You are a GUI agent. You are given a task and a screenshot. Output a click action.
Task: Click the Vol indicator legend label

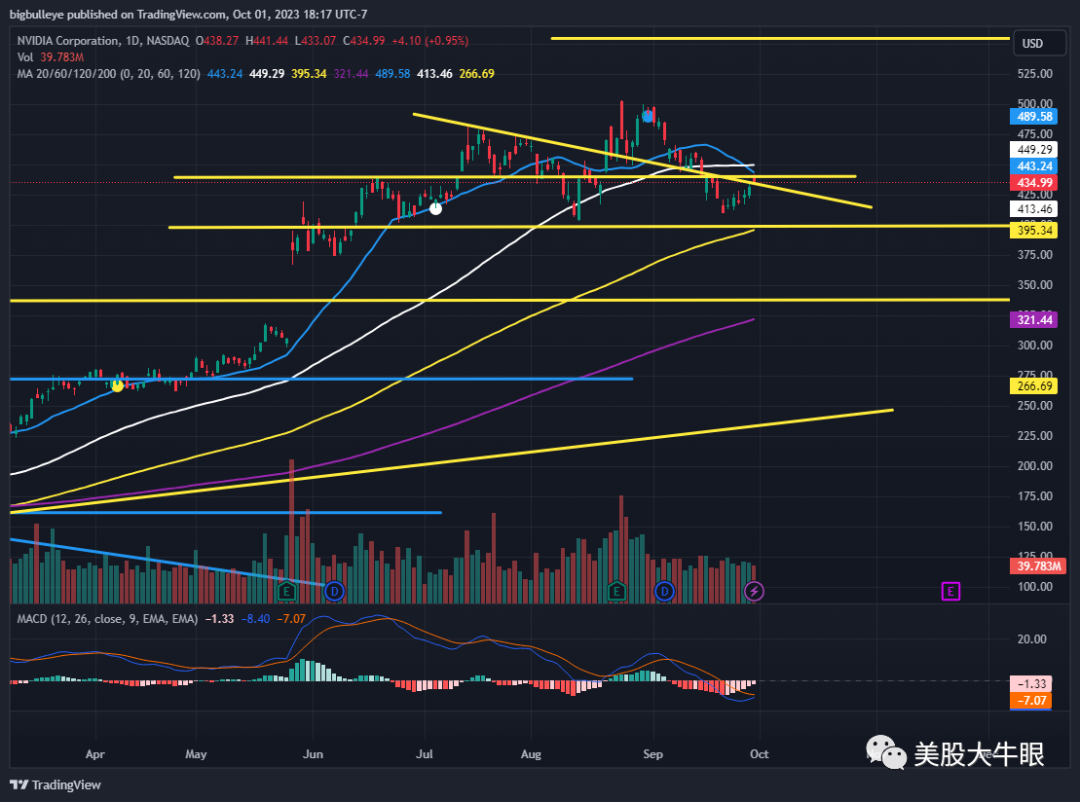[25, 57]
